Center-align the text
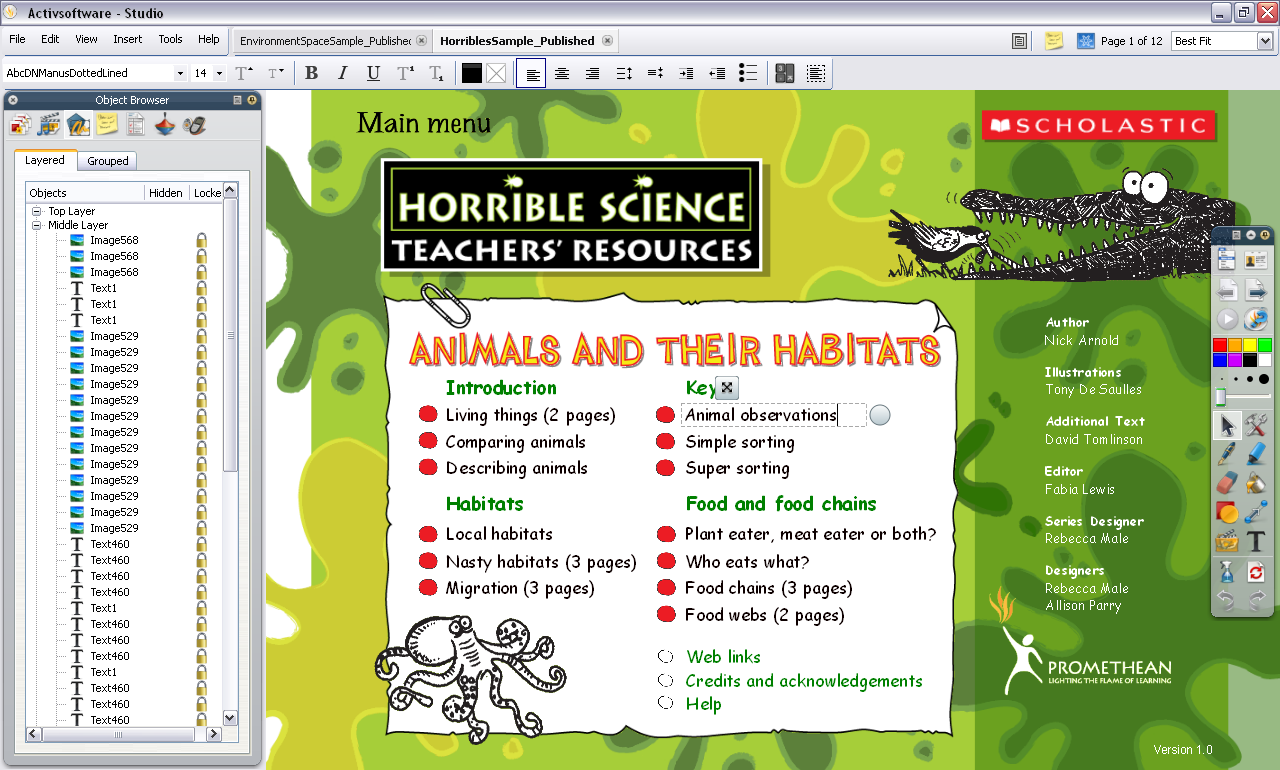This screenshot has width=1280, height=770. (x=562, y=73)
